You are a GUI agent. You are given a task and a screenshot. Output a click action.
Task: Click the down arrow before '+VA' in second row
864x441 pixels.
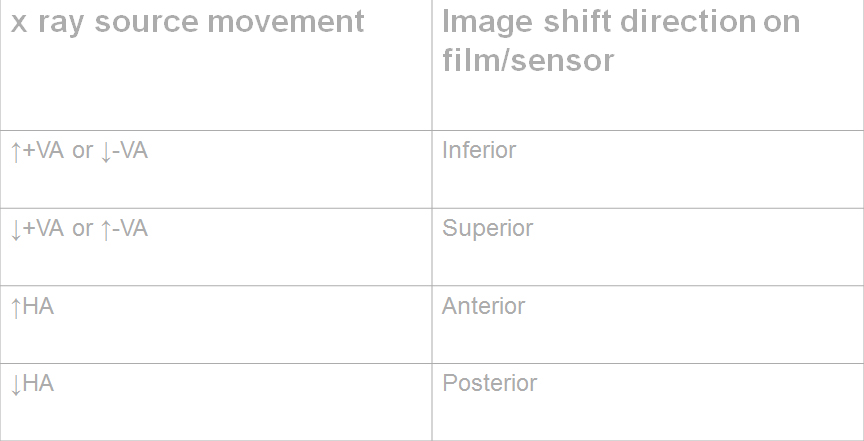point(16,229)
